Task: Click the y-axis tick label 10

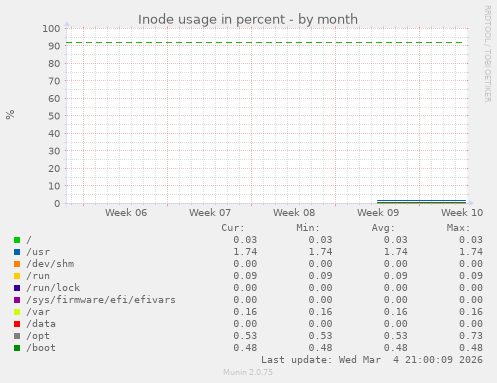Action: pos(54,186)
